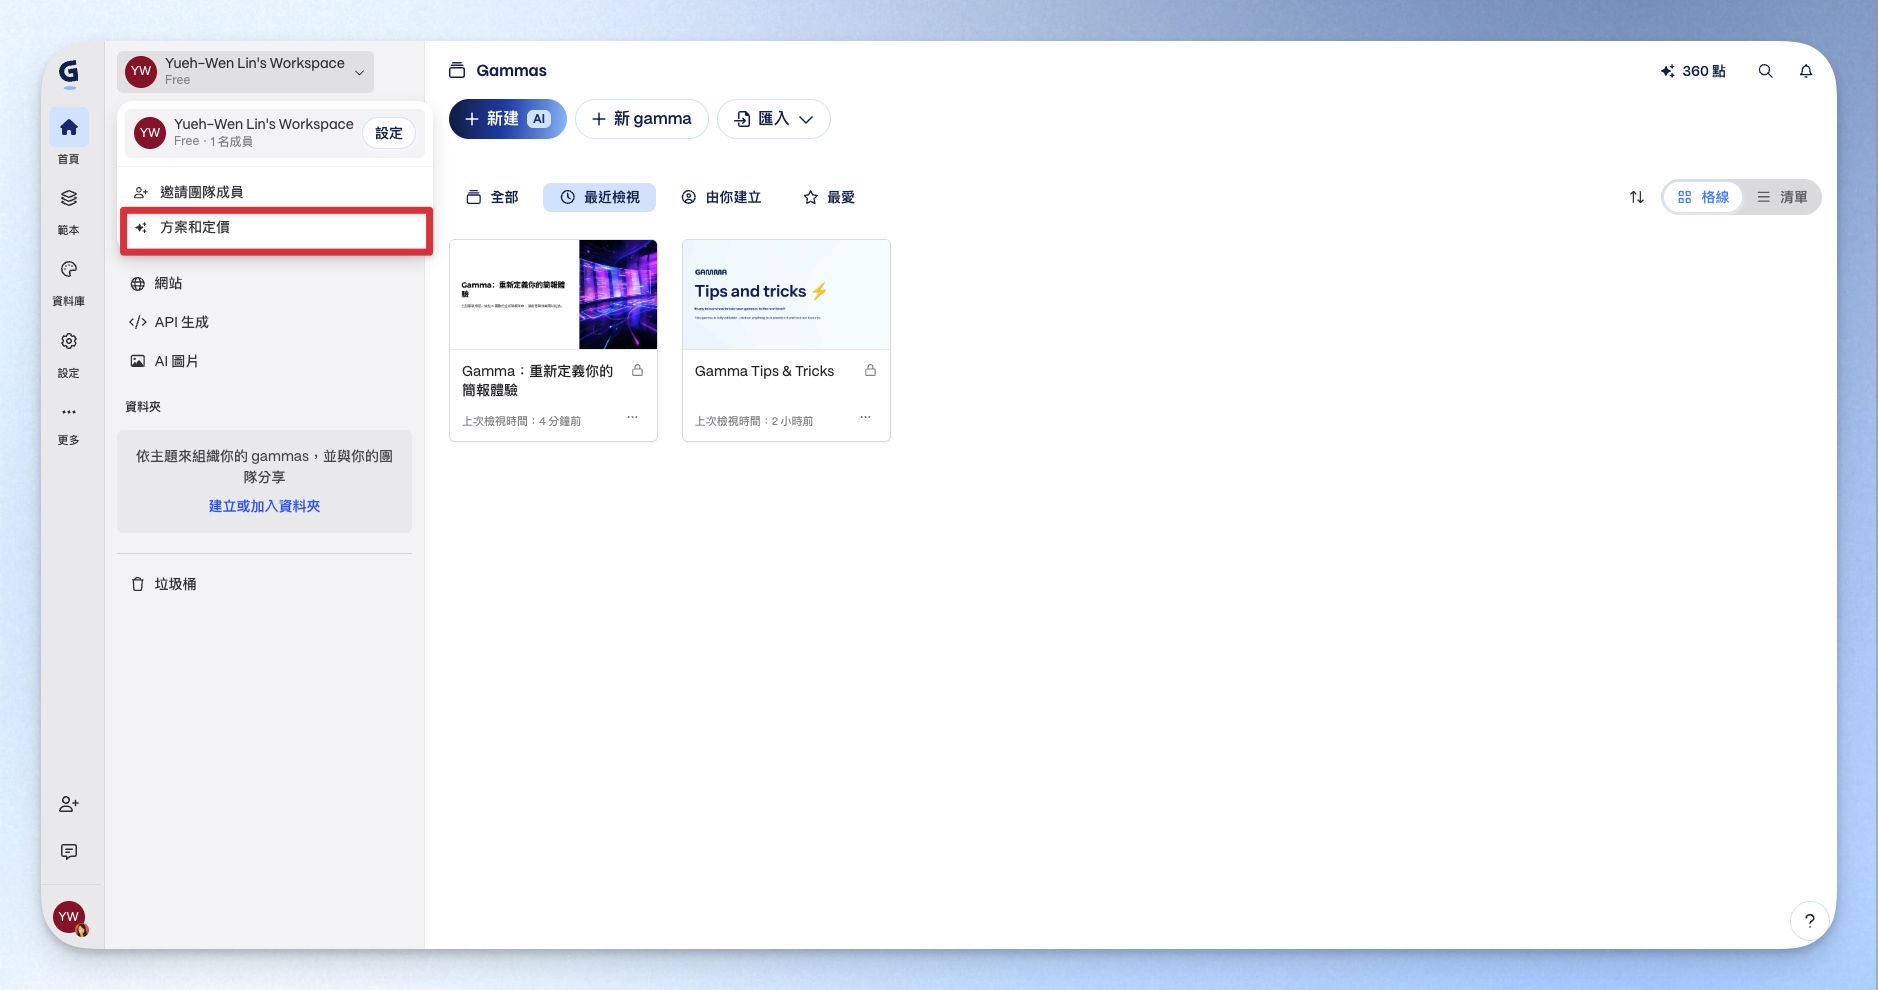Toggle the 最愛 favorites filter

(829, 197)
